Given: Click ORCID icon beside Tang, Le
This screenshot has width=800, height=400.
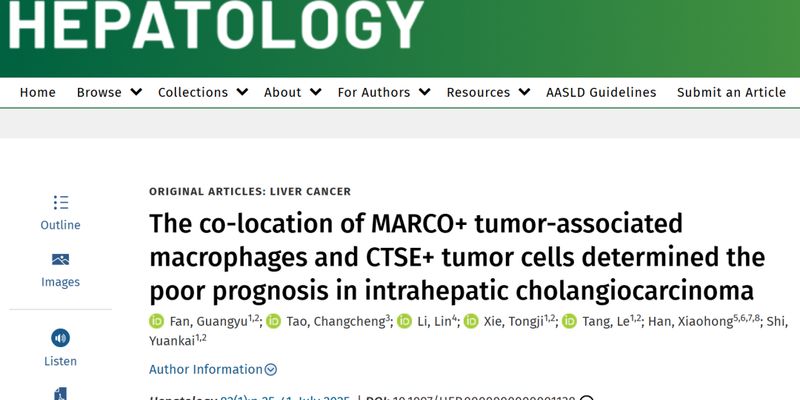Looking at the screenshot, I should click(569, 322).
